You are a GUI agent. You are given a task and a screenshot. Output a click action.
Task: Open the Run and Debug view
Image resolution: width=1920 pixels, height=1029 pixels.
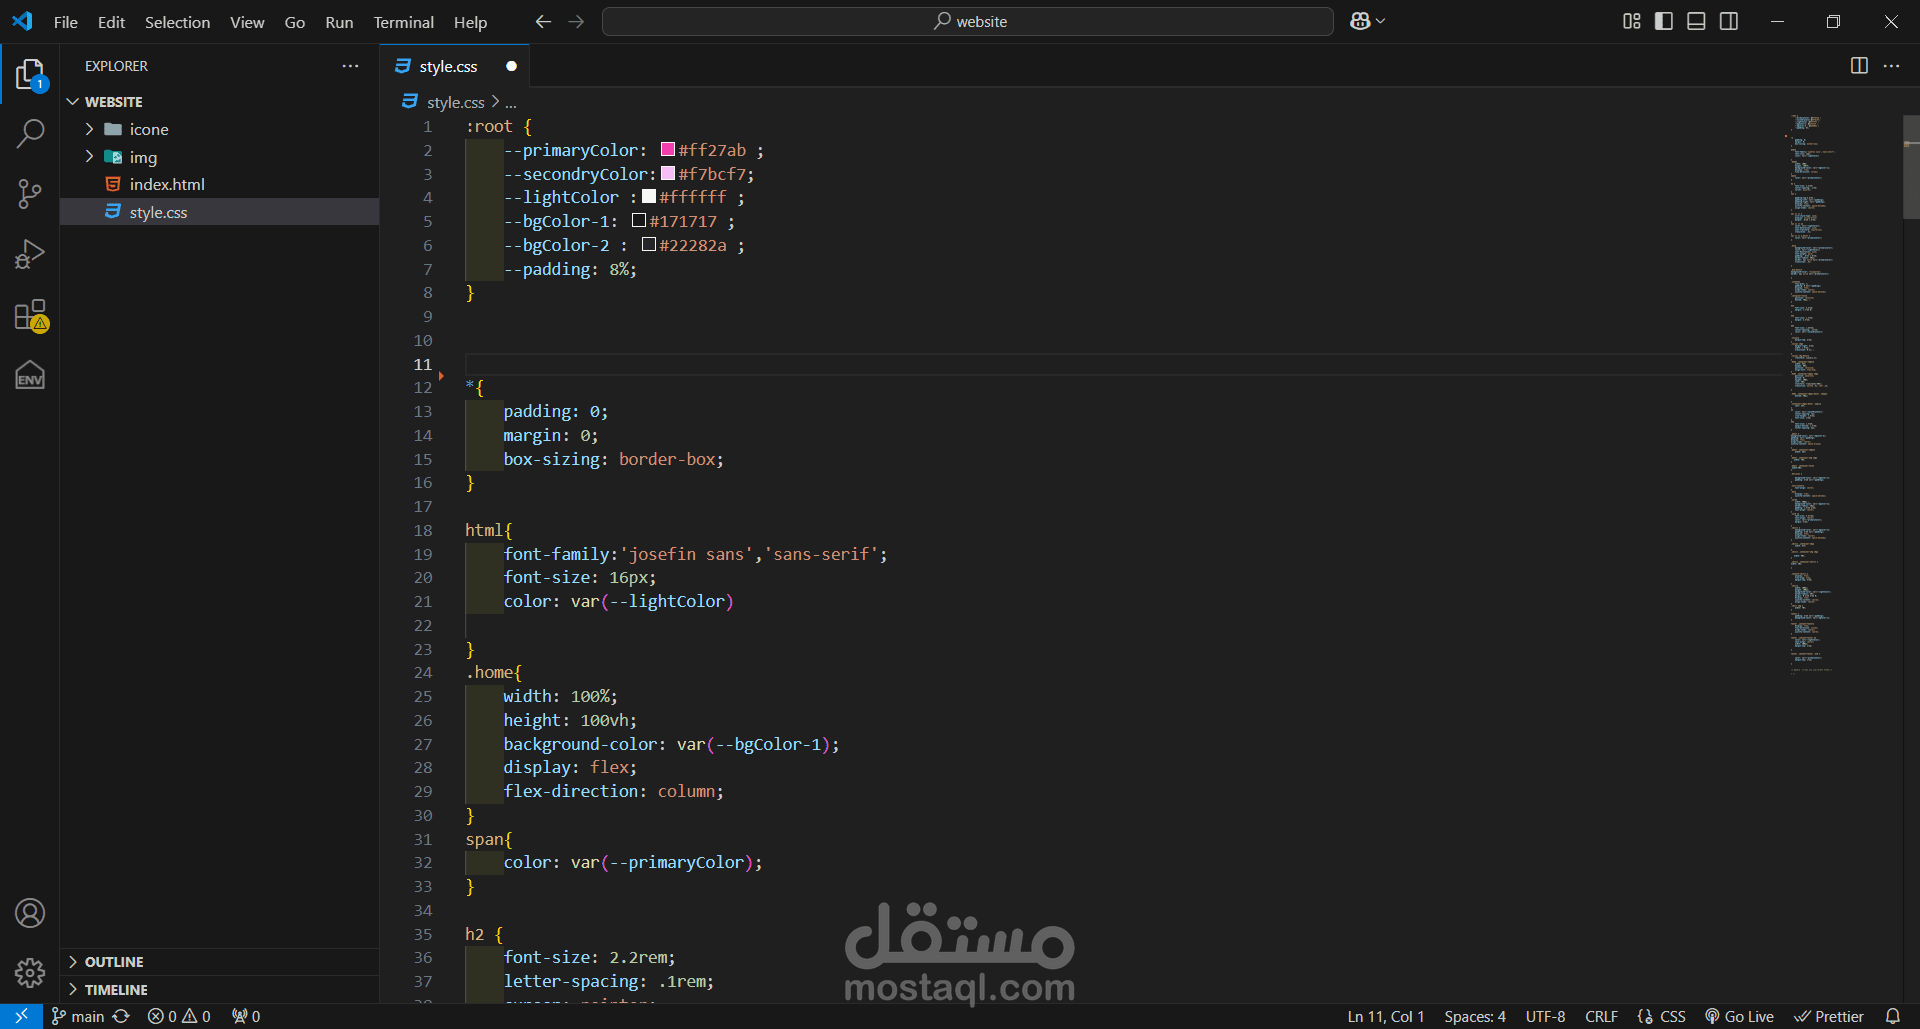click(x=30, y=254)
